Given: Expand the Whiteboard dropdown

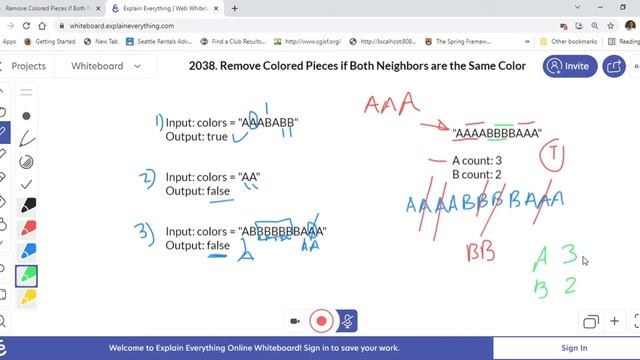Looking at the screenshot, I should [106, 66].
